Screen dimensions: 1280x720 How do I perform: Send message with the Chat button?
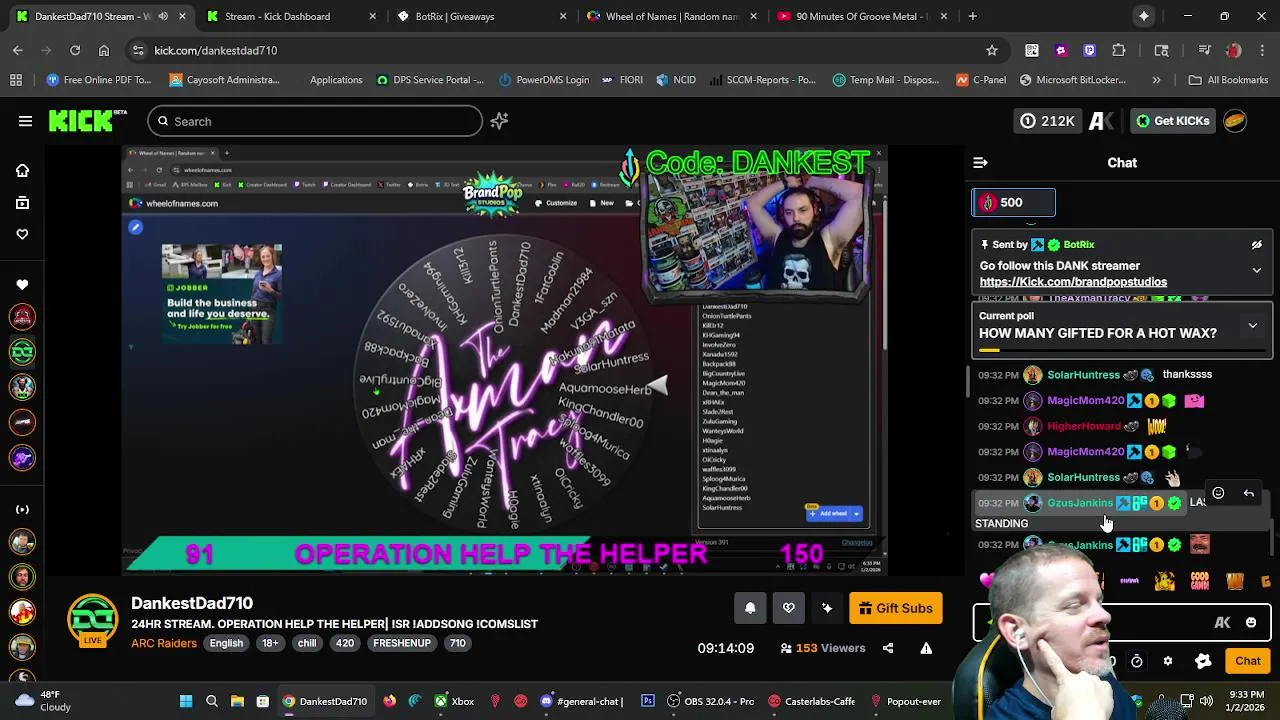(1247, 661)
